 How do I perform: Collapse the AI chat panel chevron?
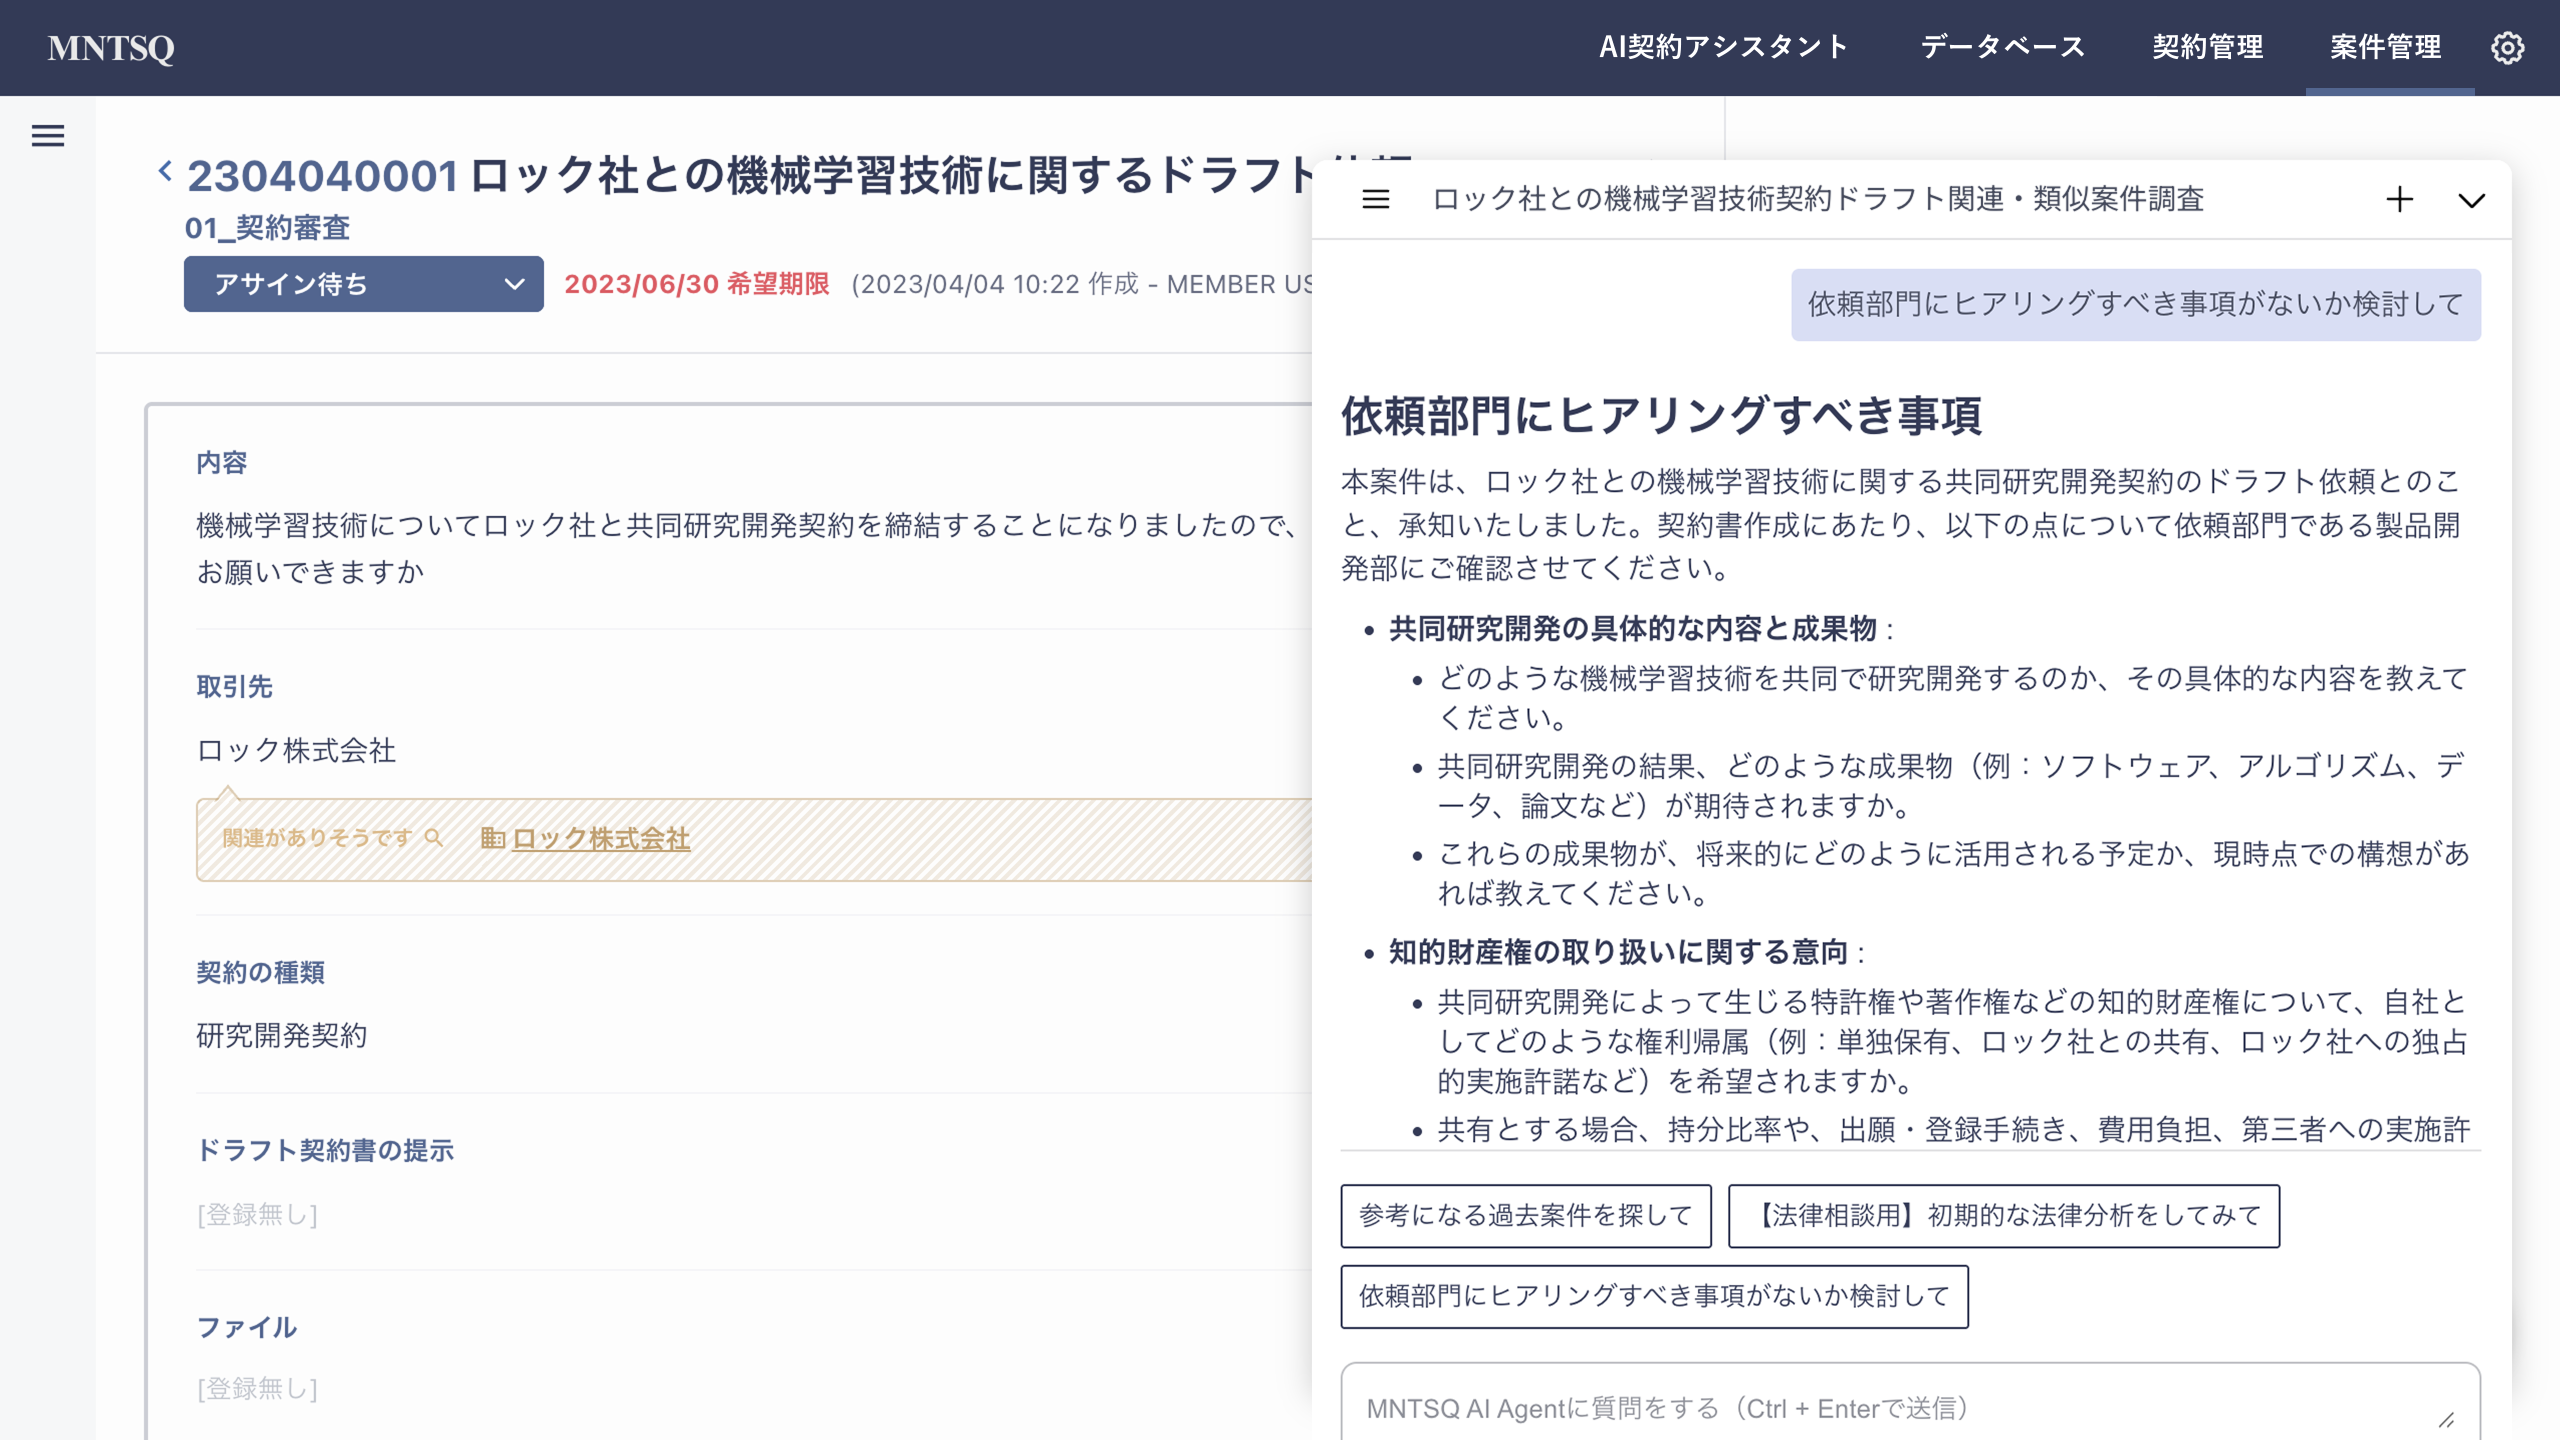pyautogui.click(x=2471, y=200)
